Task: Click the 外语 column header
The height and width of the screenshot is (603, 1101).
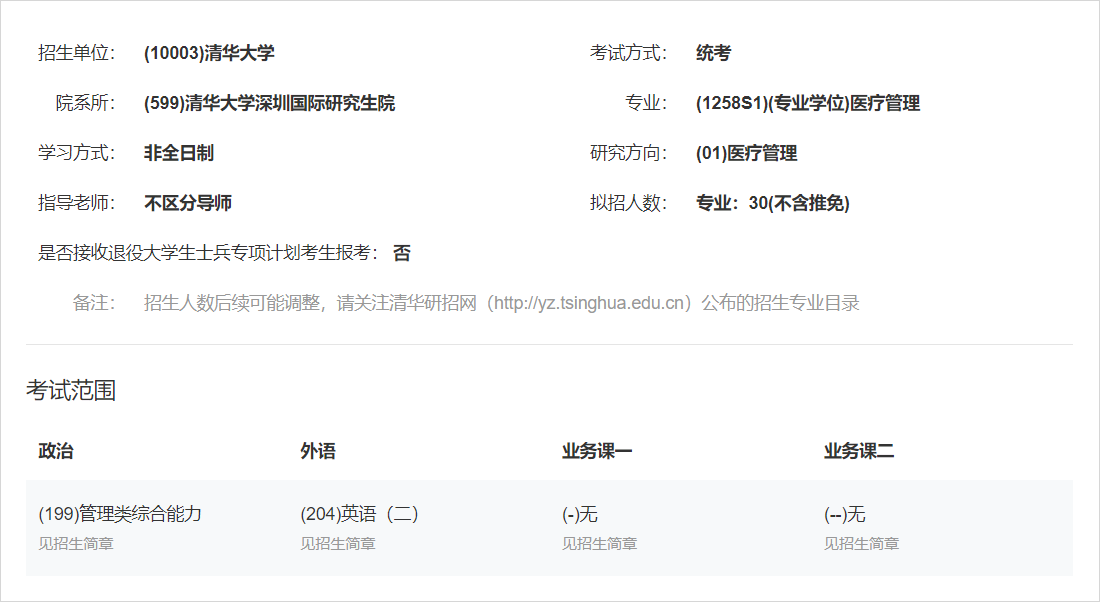Action: (x=317, y=451)
